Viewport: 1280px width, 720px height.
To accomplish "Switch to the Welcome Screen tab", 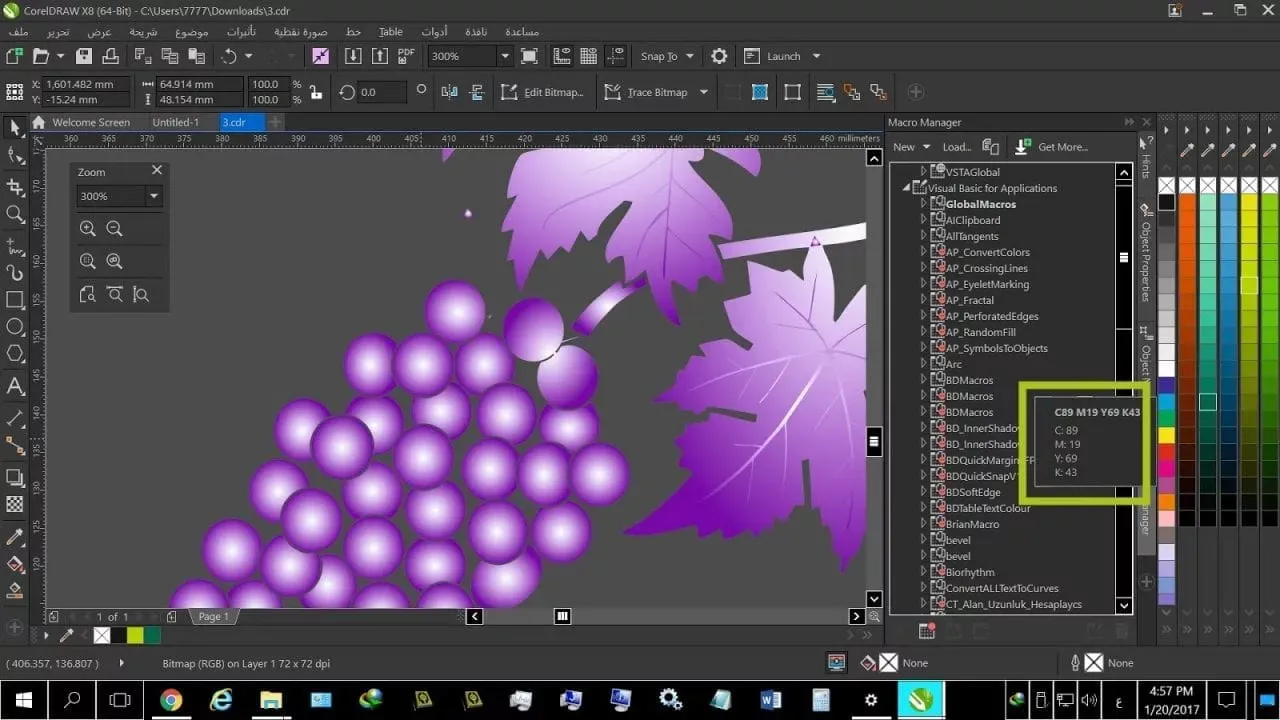I will pyautogui.click(x=90, y=122).
